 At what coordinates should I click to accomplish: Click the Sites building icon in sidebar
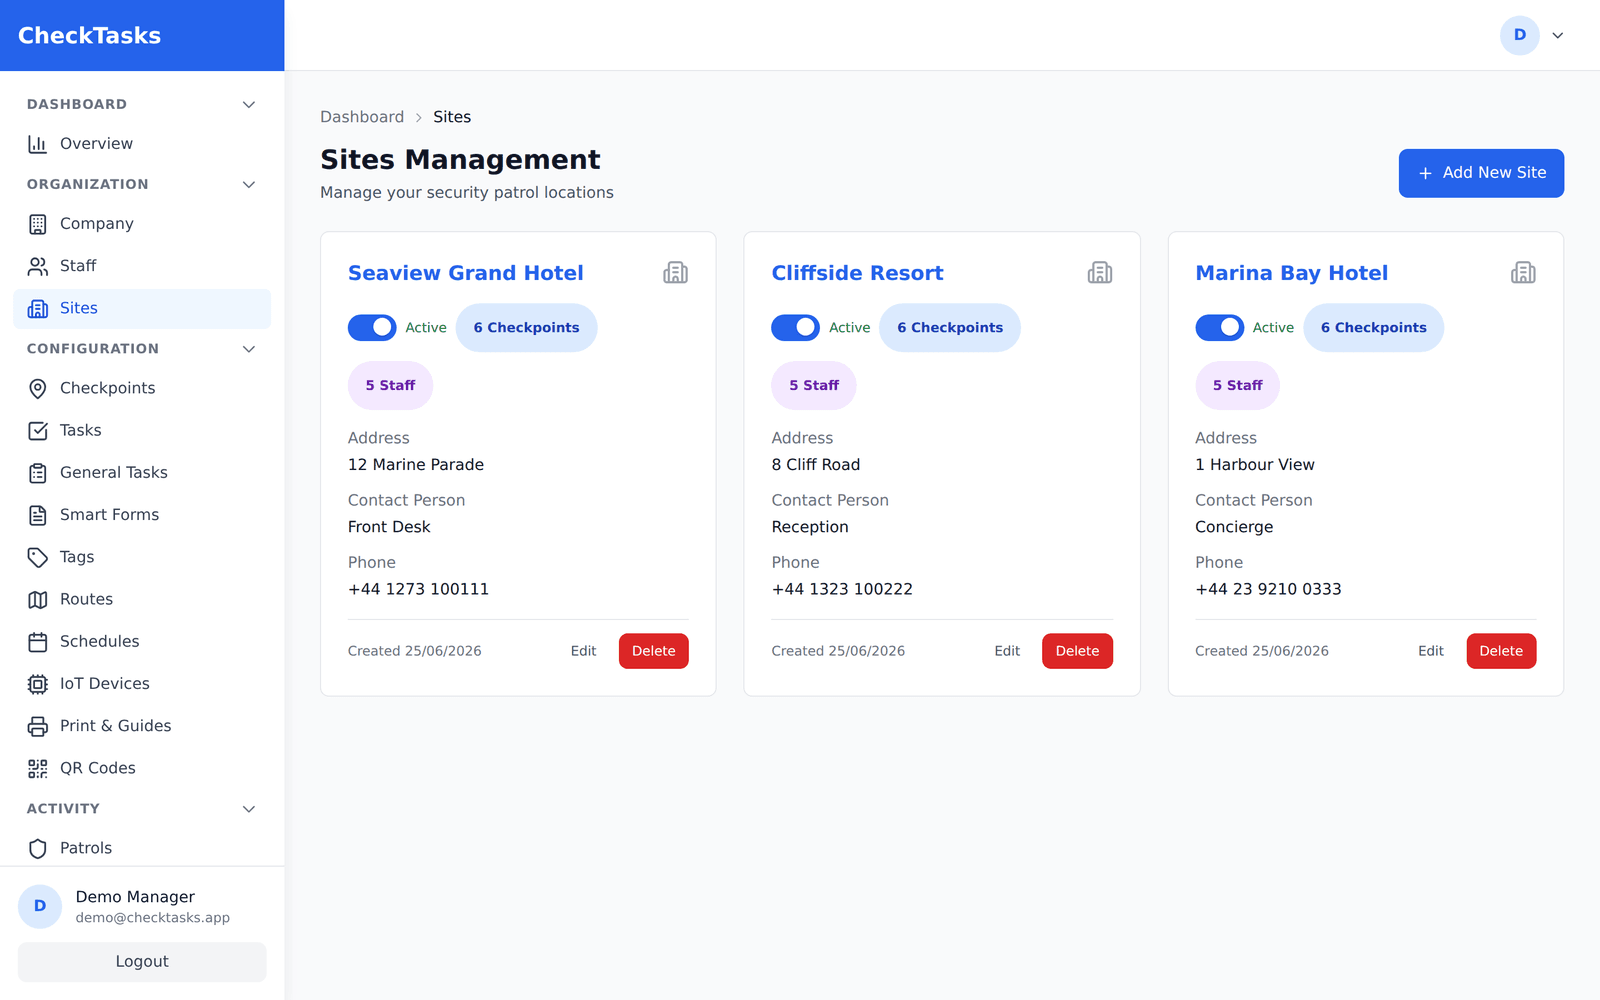tap(38, 309)
